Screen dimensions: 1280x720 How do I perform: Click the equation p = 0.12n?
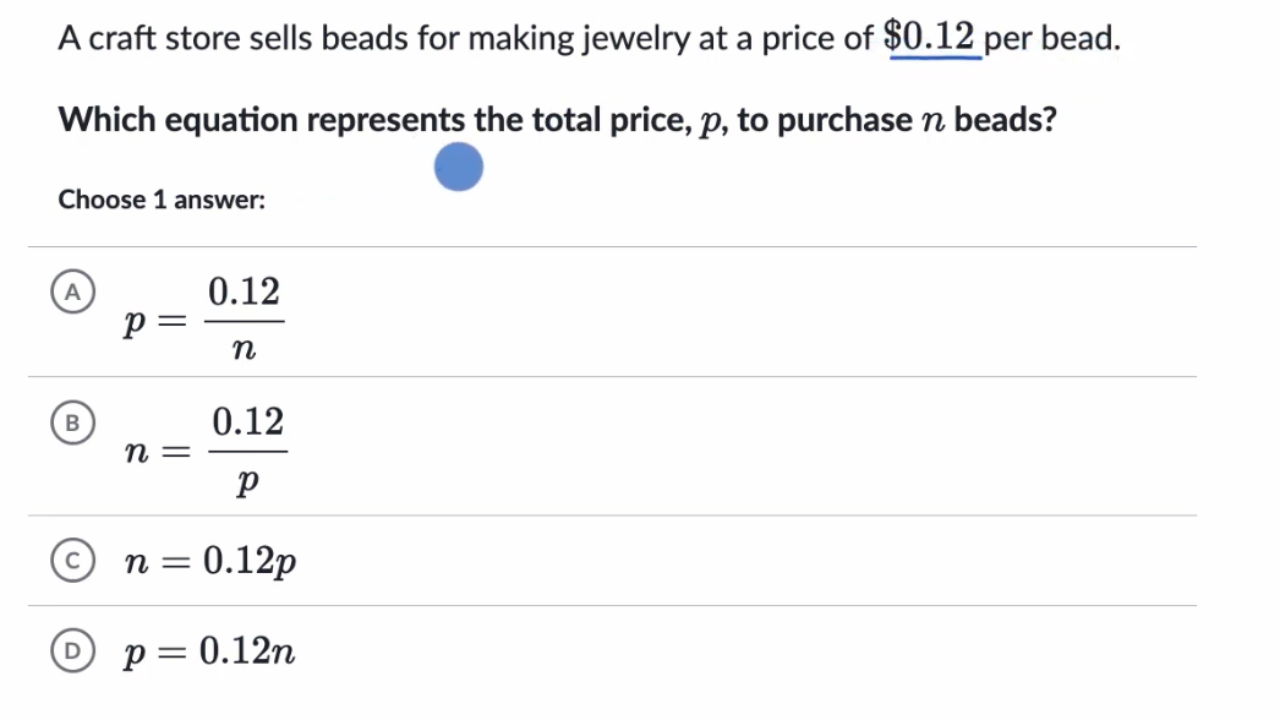209,652
